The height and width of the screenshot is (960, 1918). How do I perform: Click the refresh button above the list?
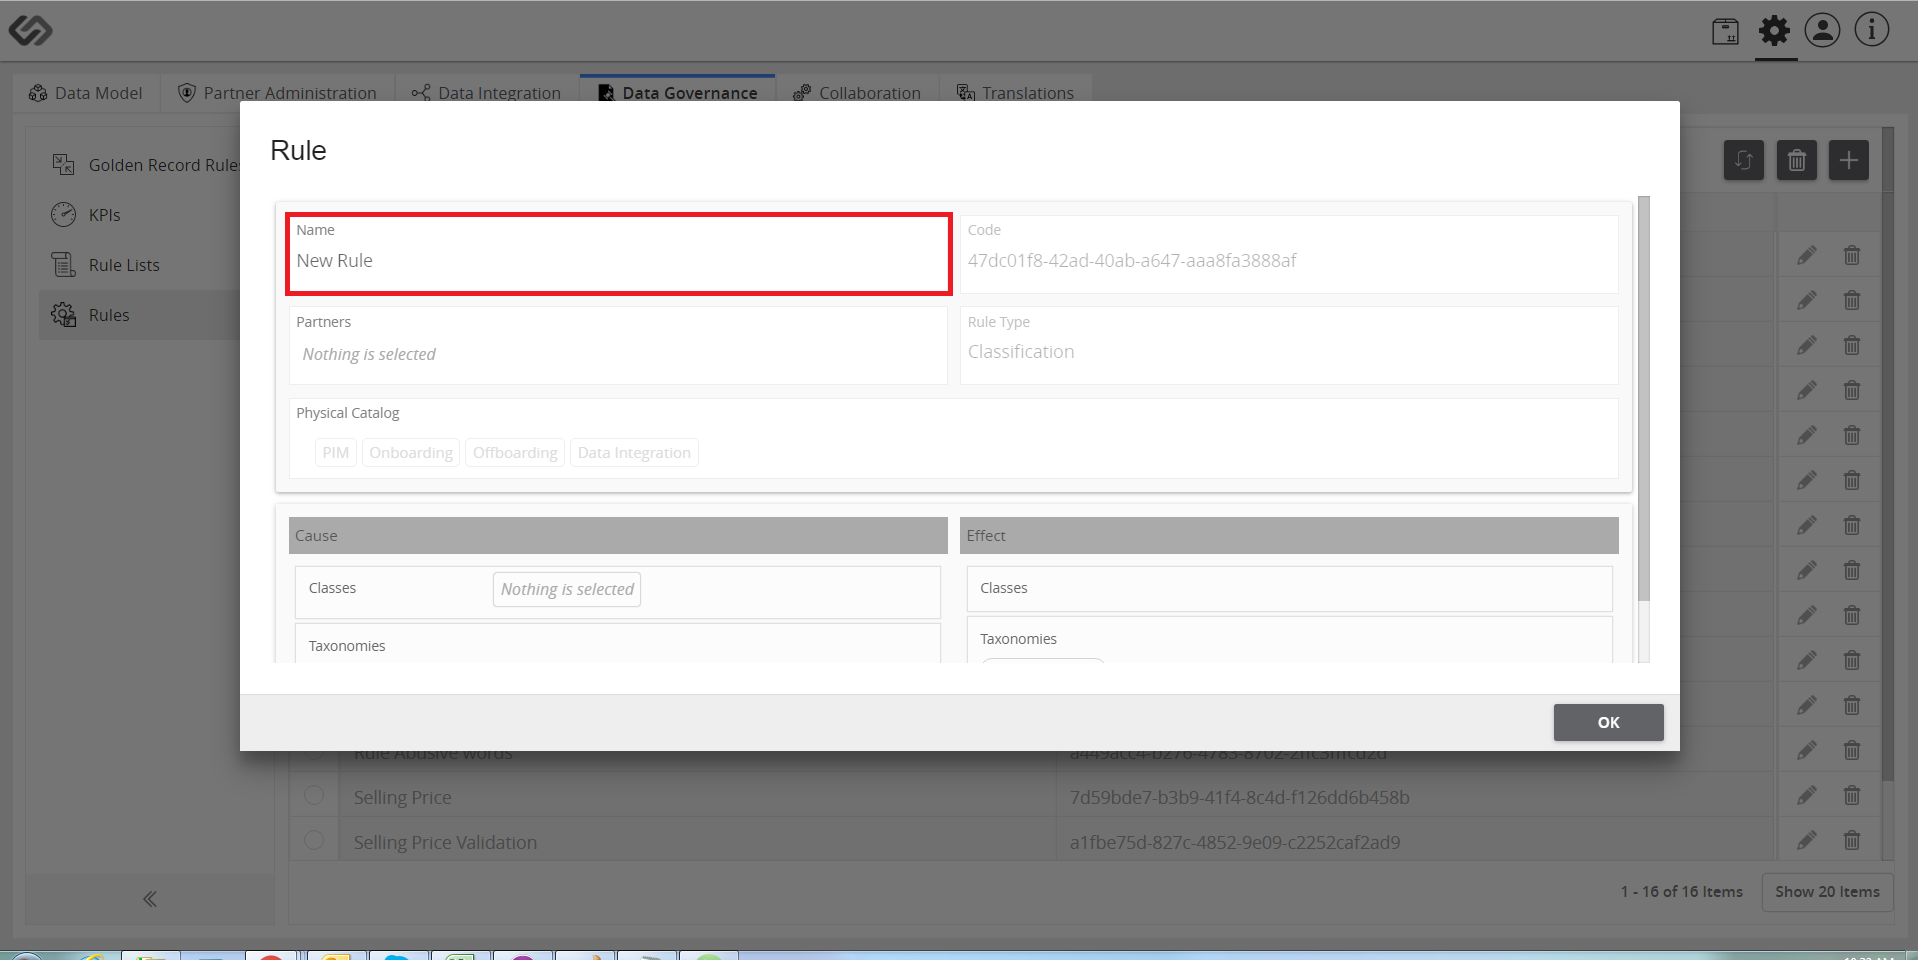pos(1743,160)
